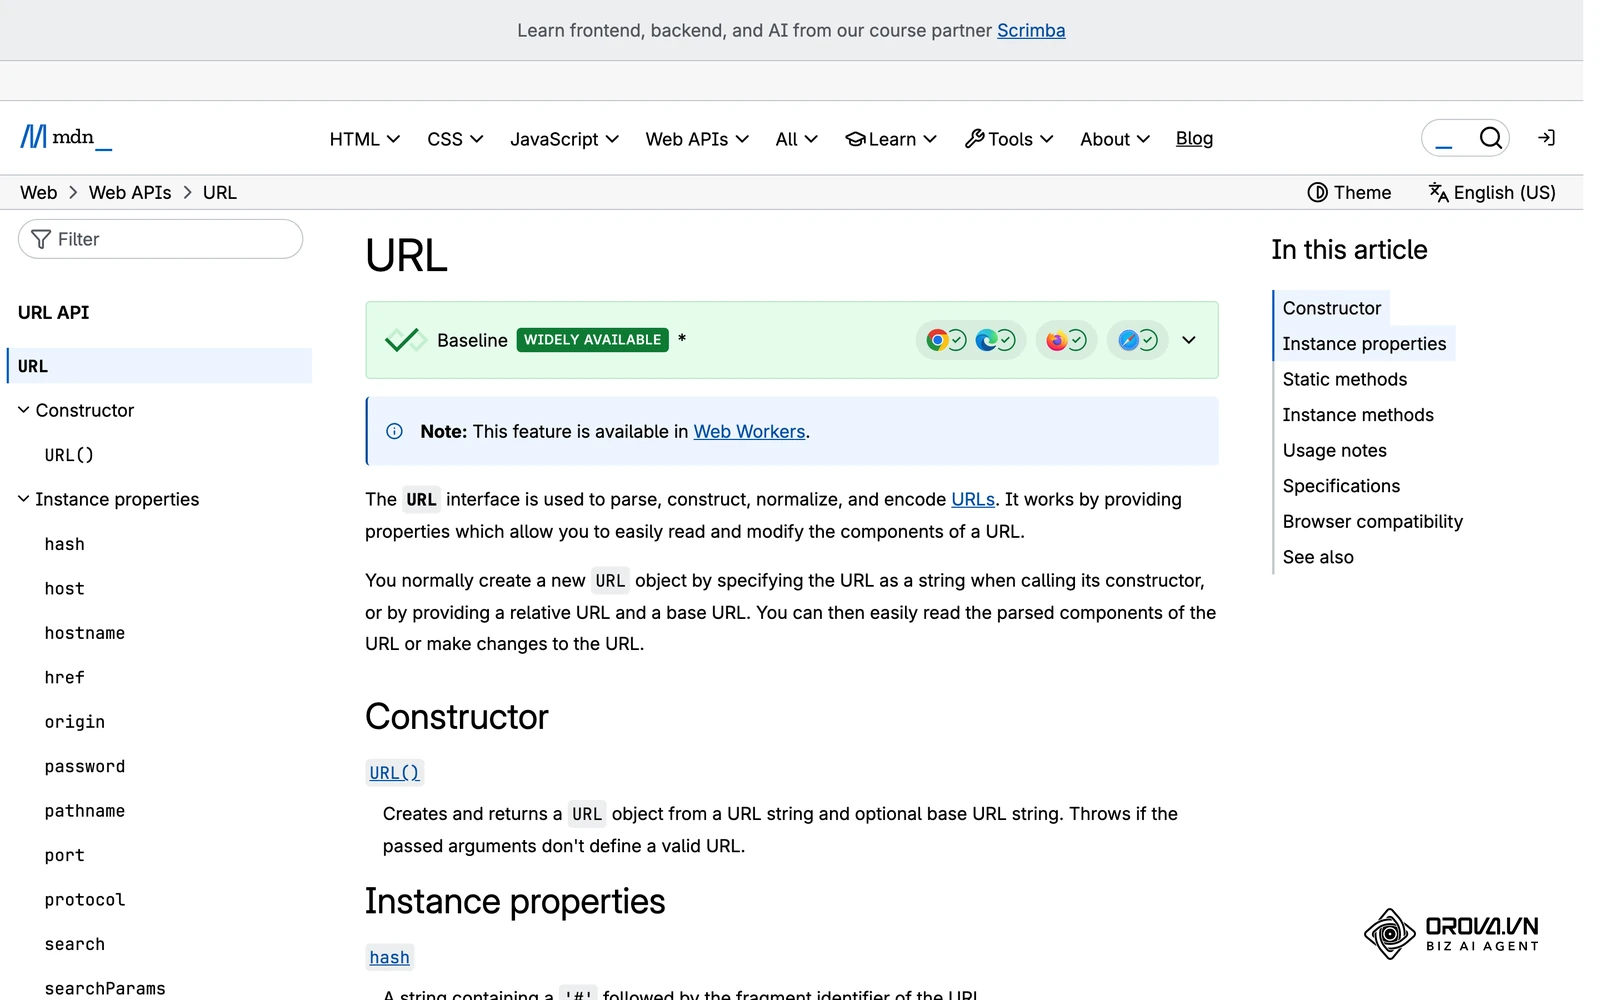Click the Firefox browser support icon
This screenshot has height=1000, width=1600.
click(x=1057, y=340)
